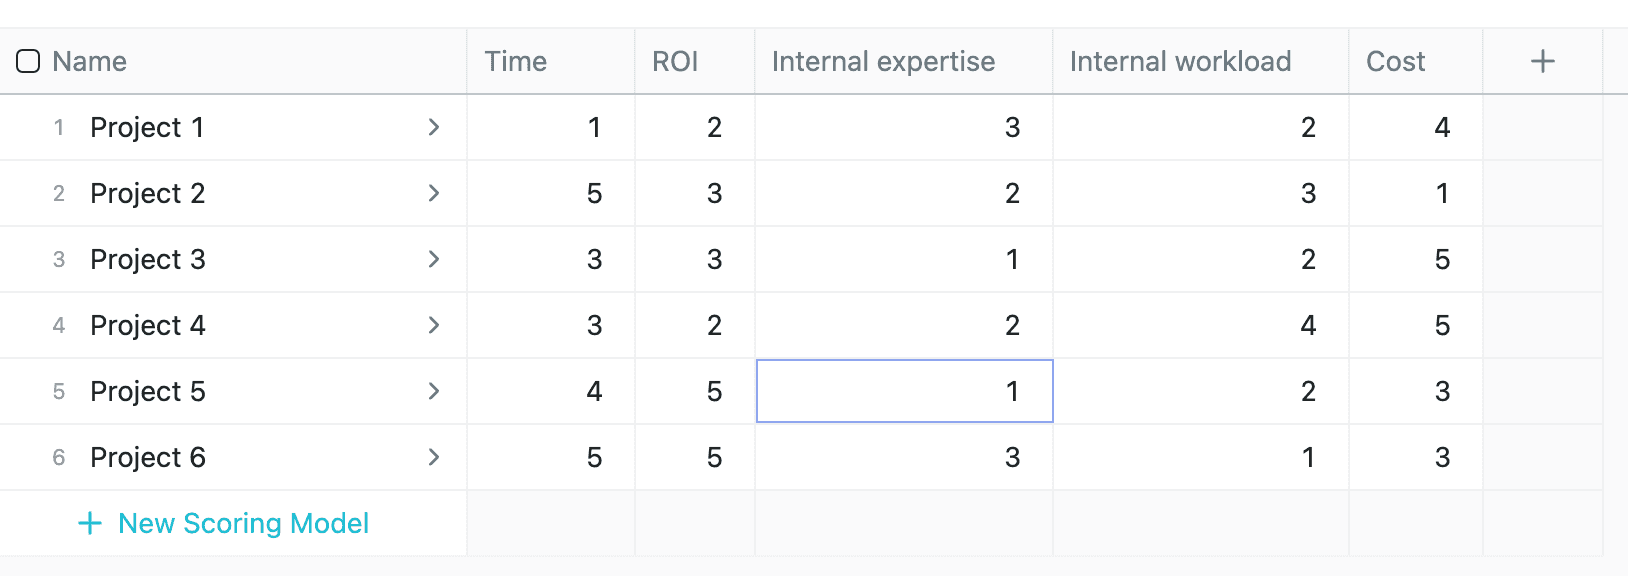
Task: Select the Internal expertise column header
Action: tap(883, 61)
